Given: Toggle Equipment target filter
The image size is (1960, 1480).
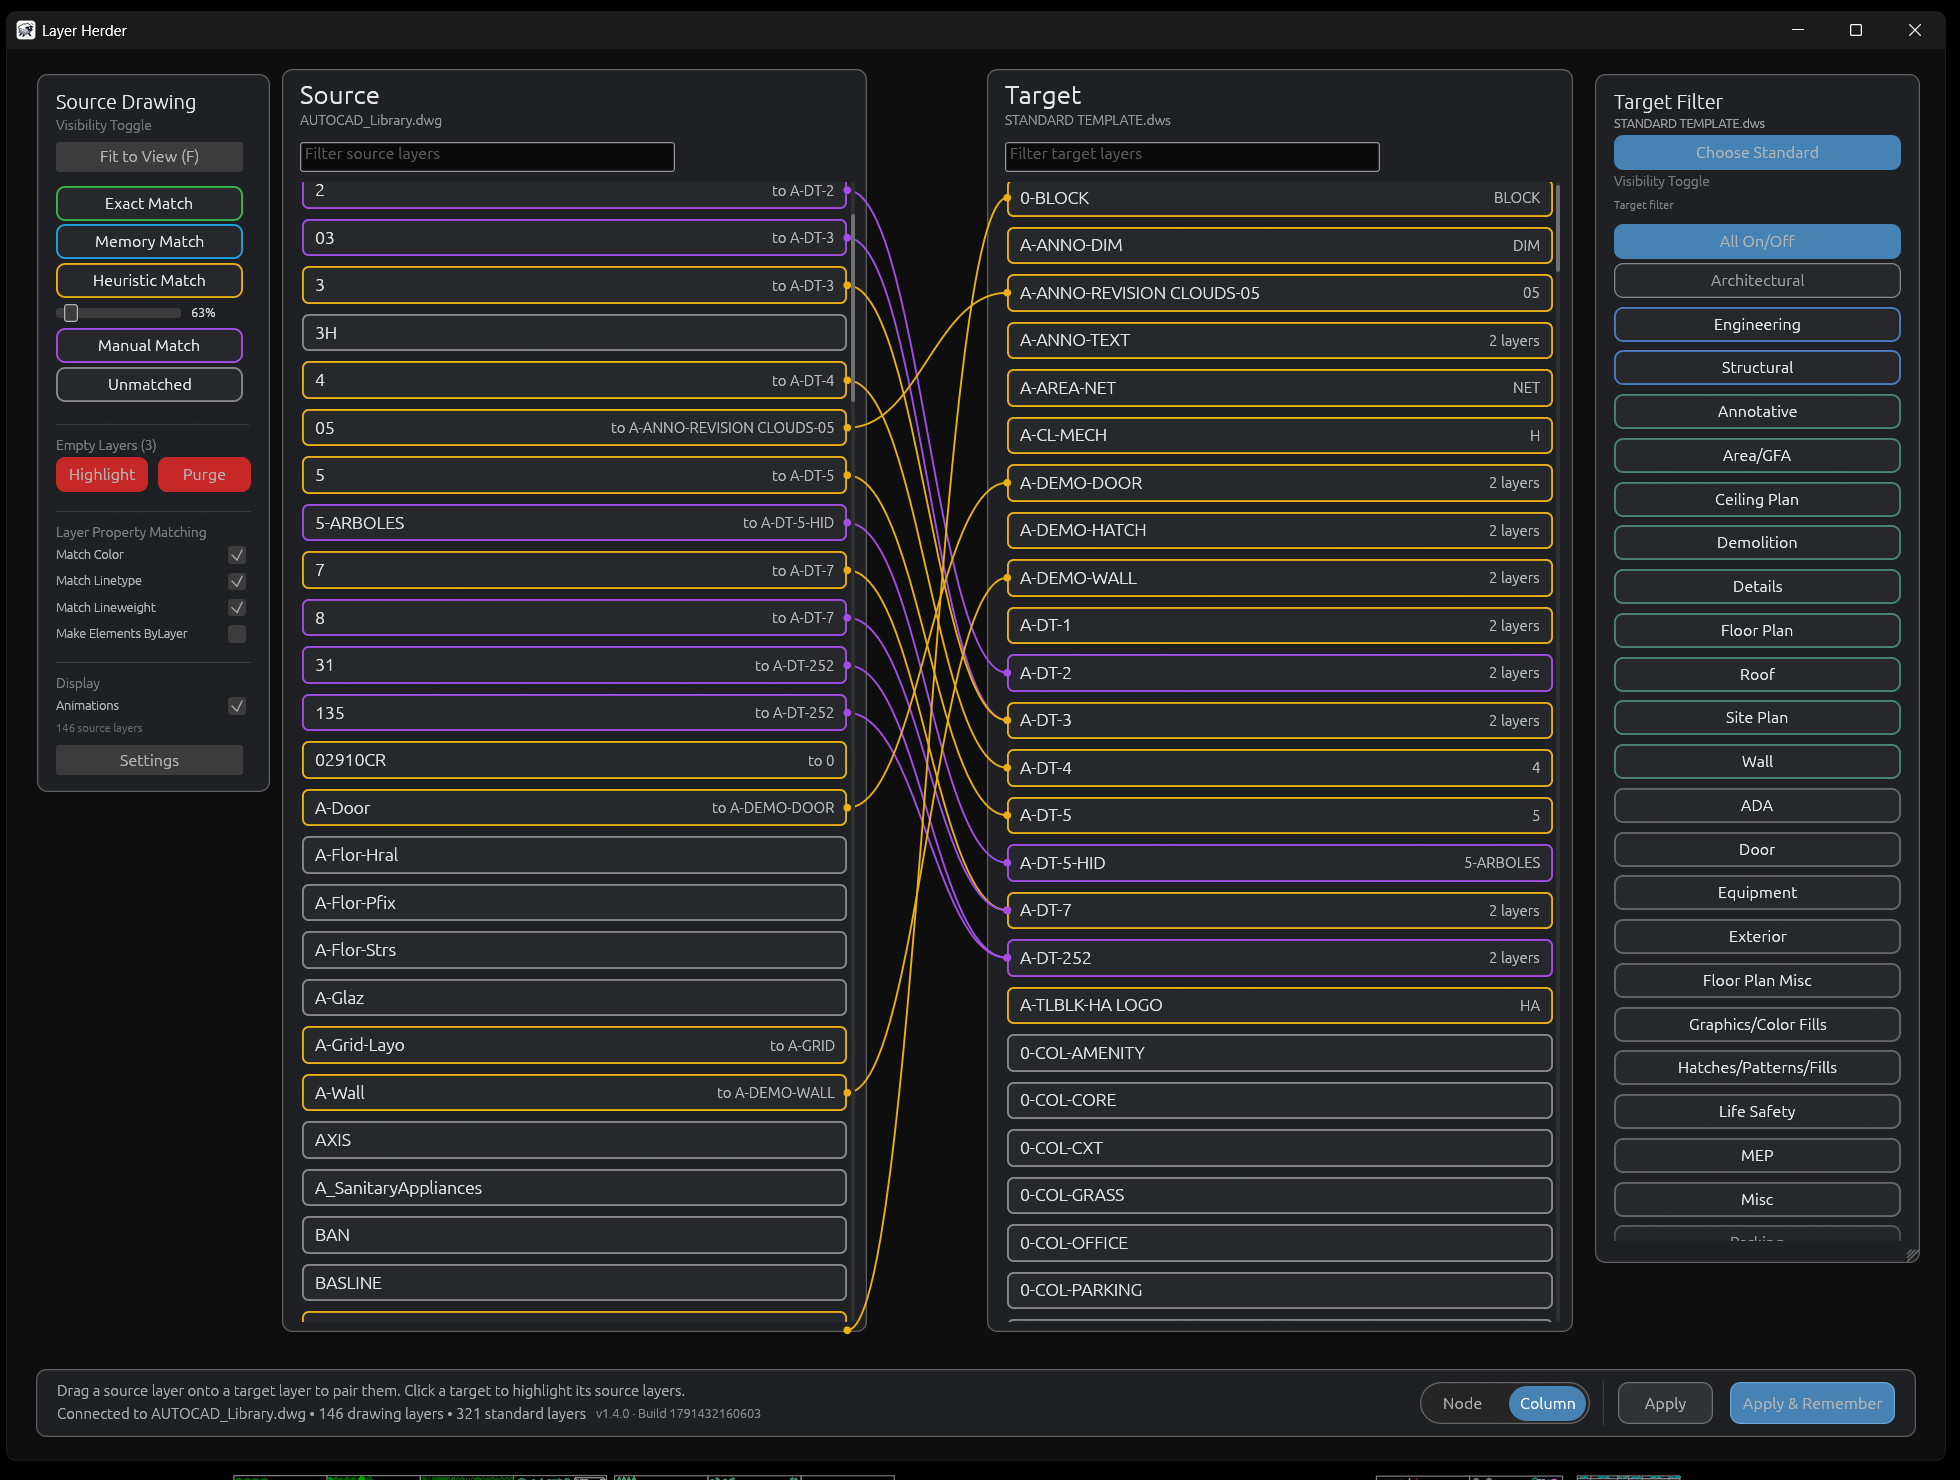Looking at the screenshot, I should 1757,892.
